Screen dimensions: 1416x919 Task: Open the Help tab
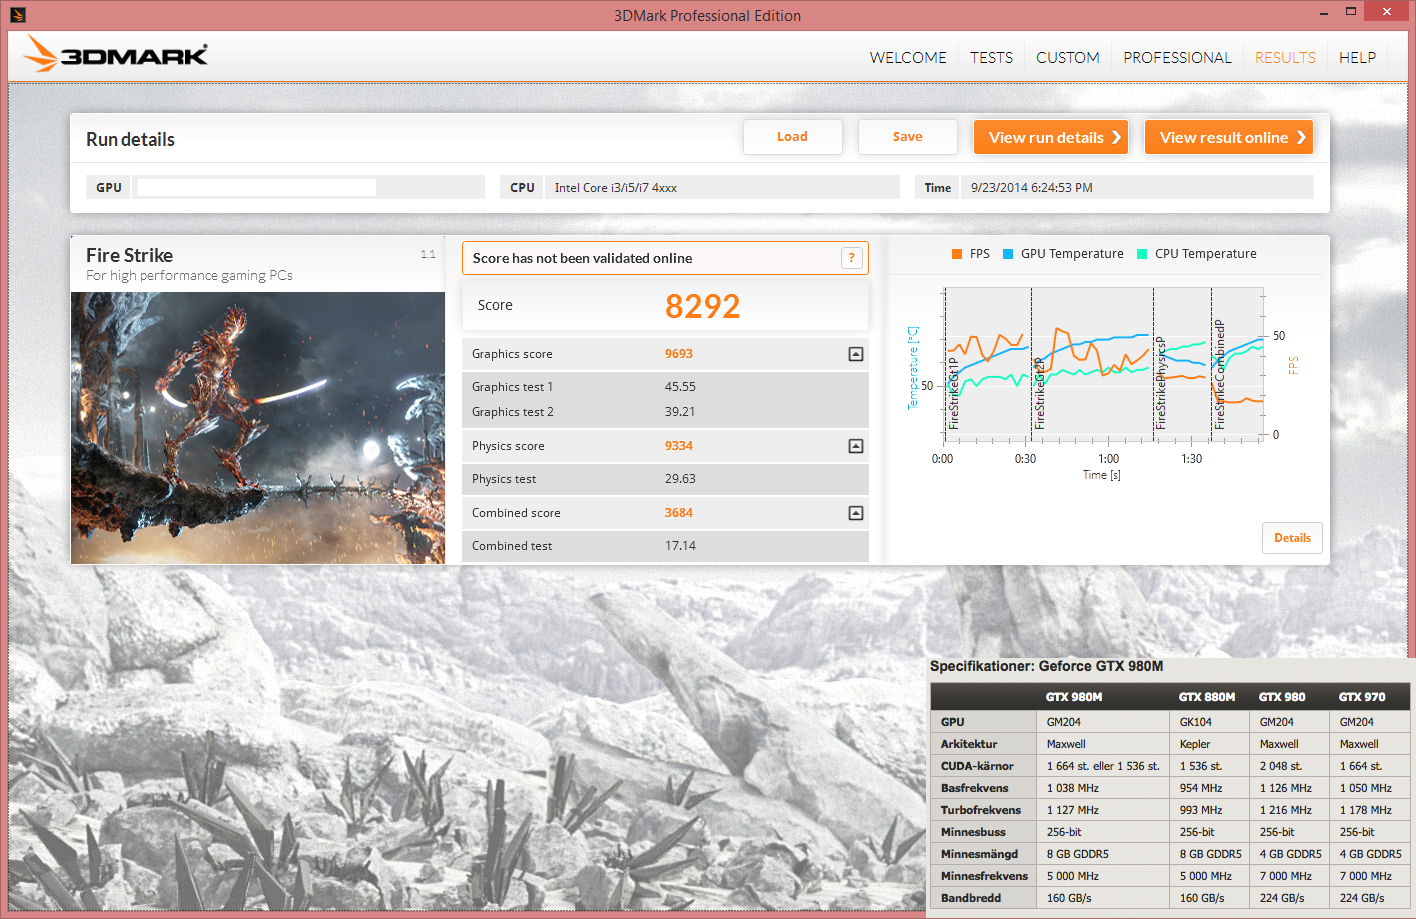[x=1357, y=58]
